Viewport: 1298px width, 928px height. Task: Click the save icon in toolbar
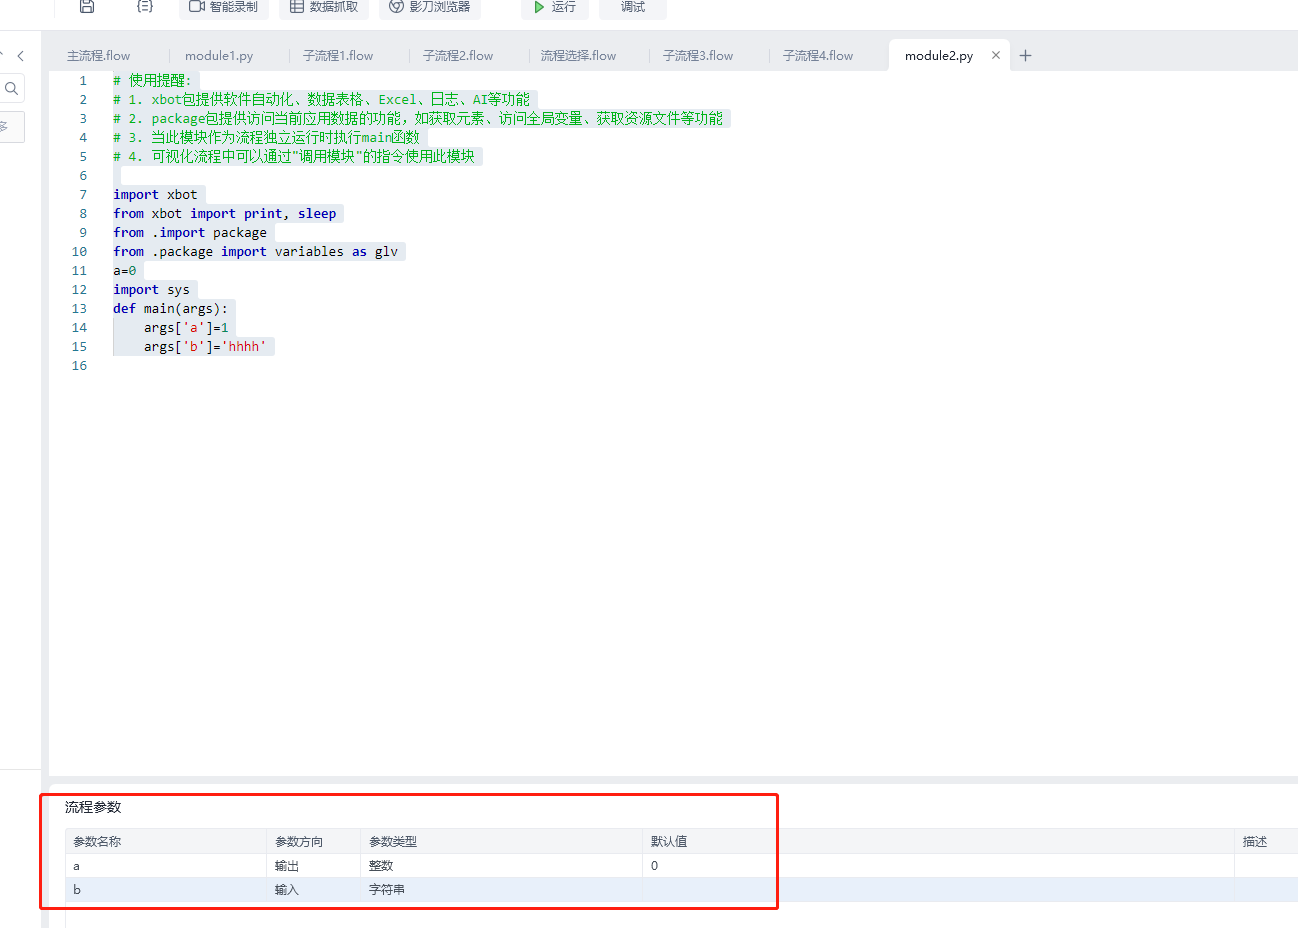click(87, 6)
